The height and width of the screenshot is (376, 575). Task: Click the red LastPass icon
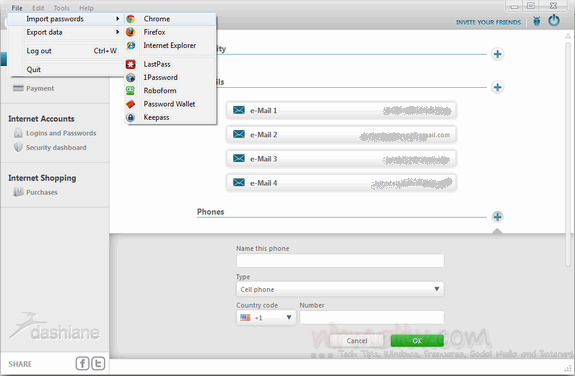[131, 64]
